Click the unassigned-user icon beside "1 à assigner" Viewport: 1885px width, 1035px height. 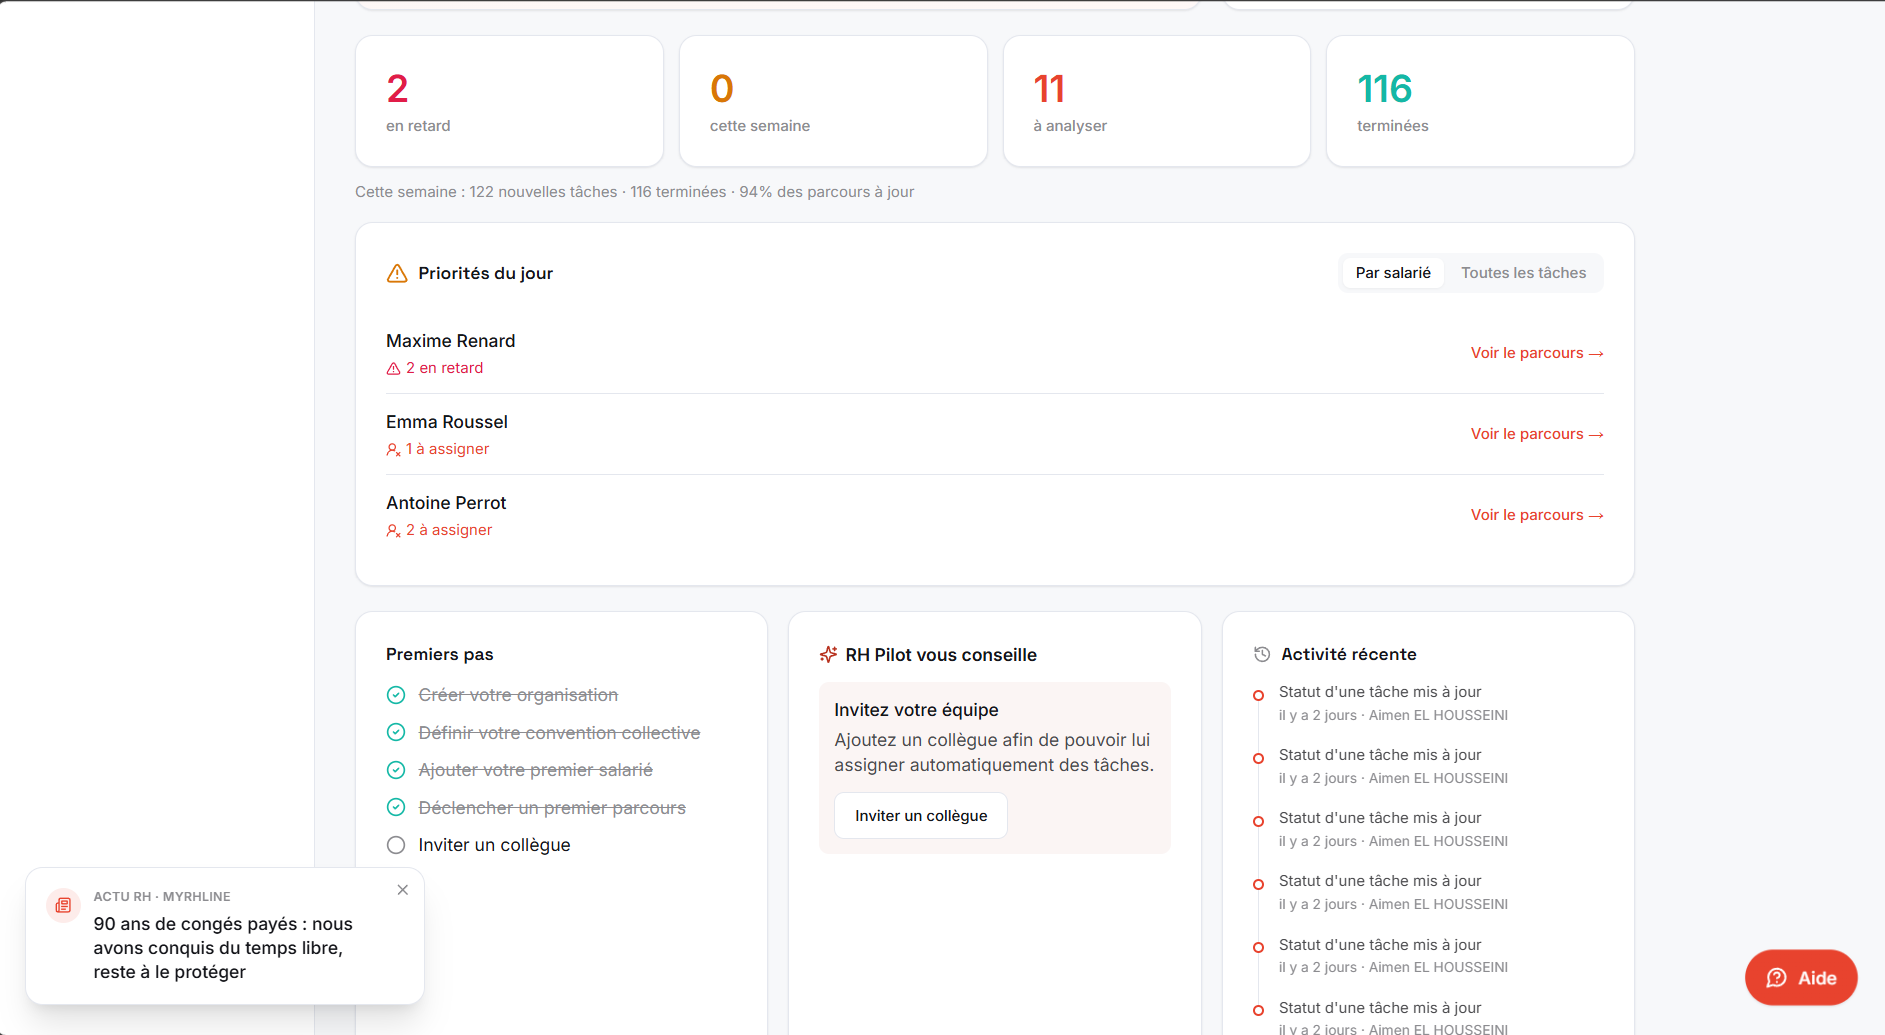(394, 450)
